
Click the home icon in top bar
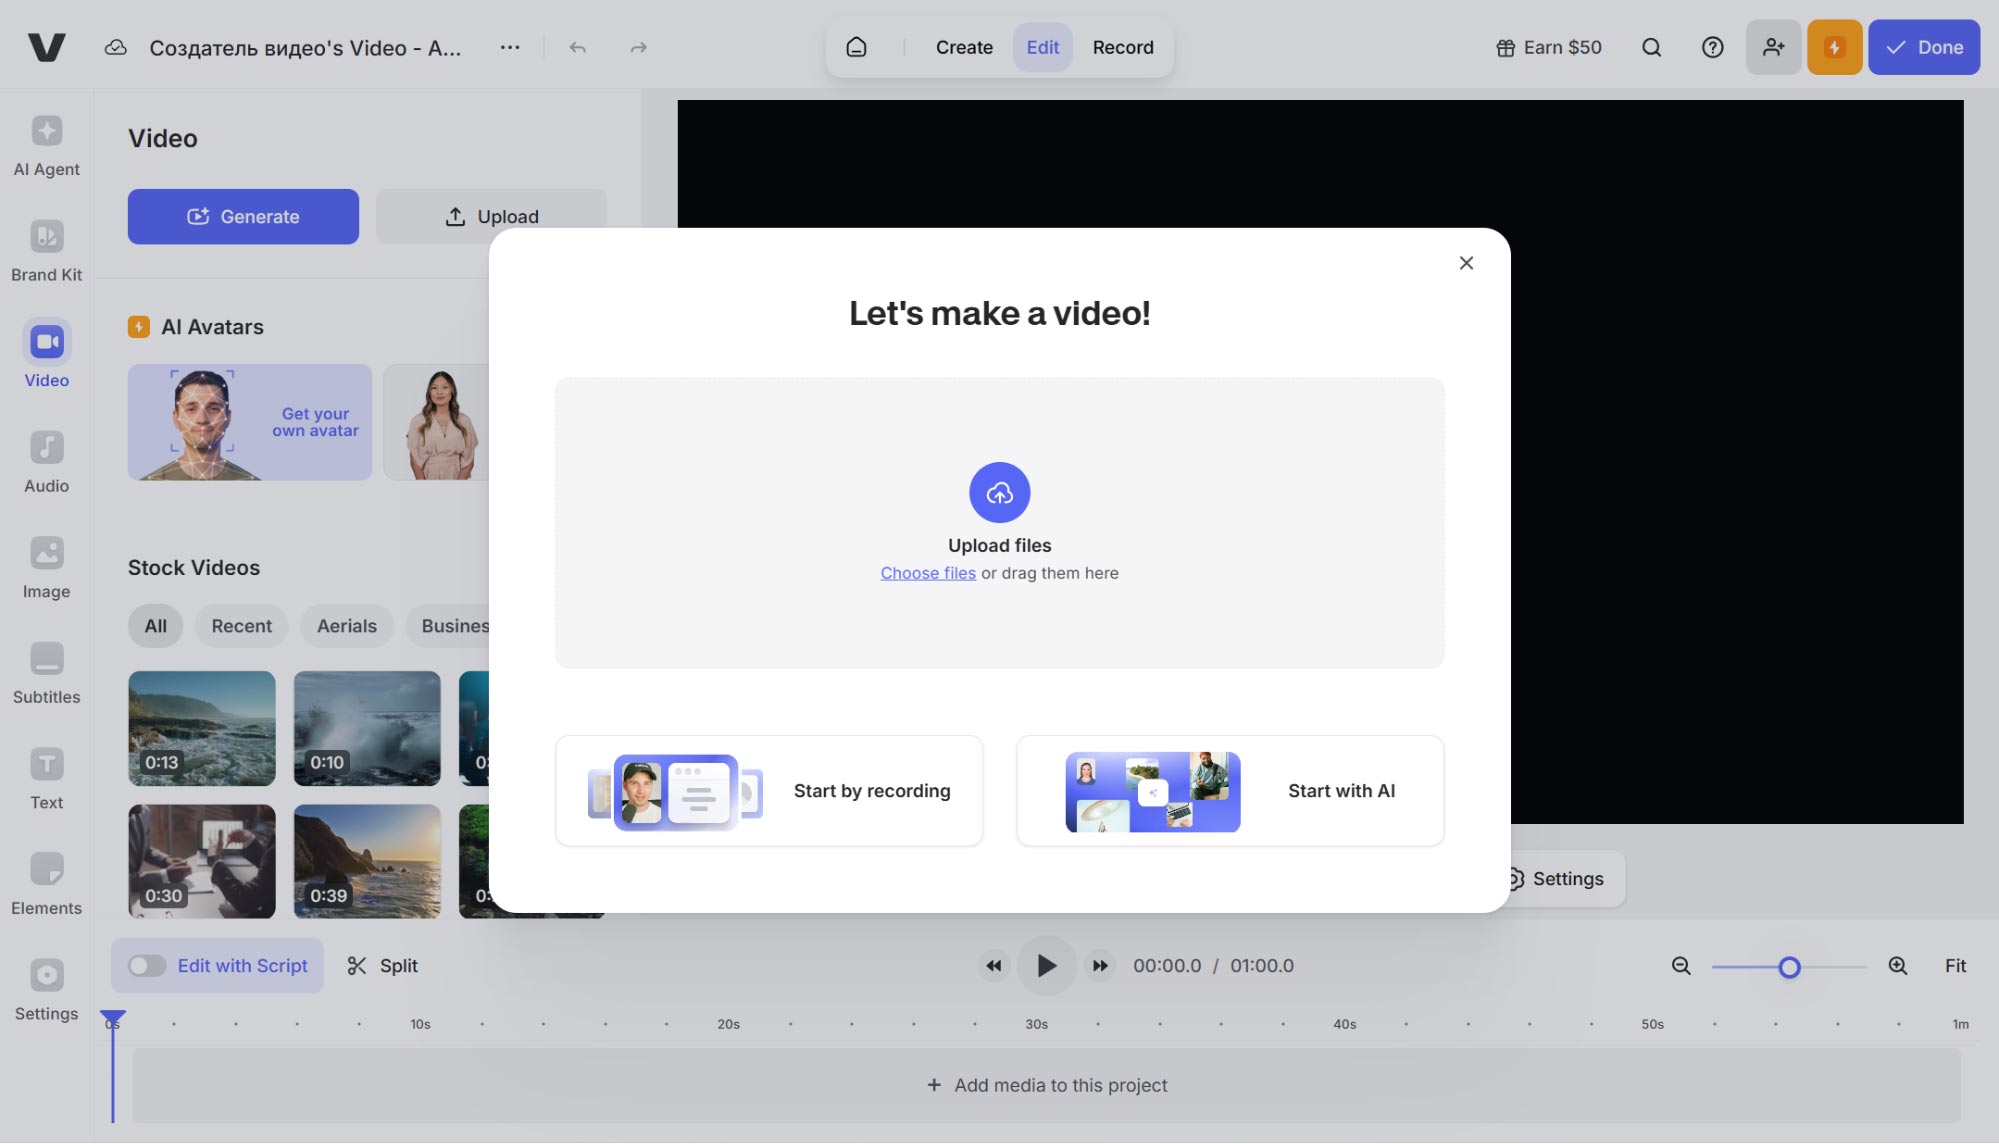pos(856,47)
